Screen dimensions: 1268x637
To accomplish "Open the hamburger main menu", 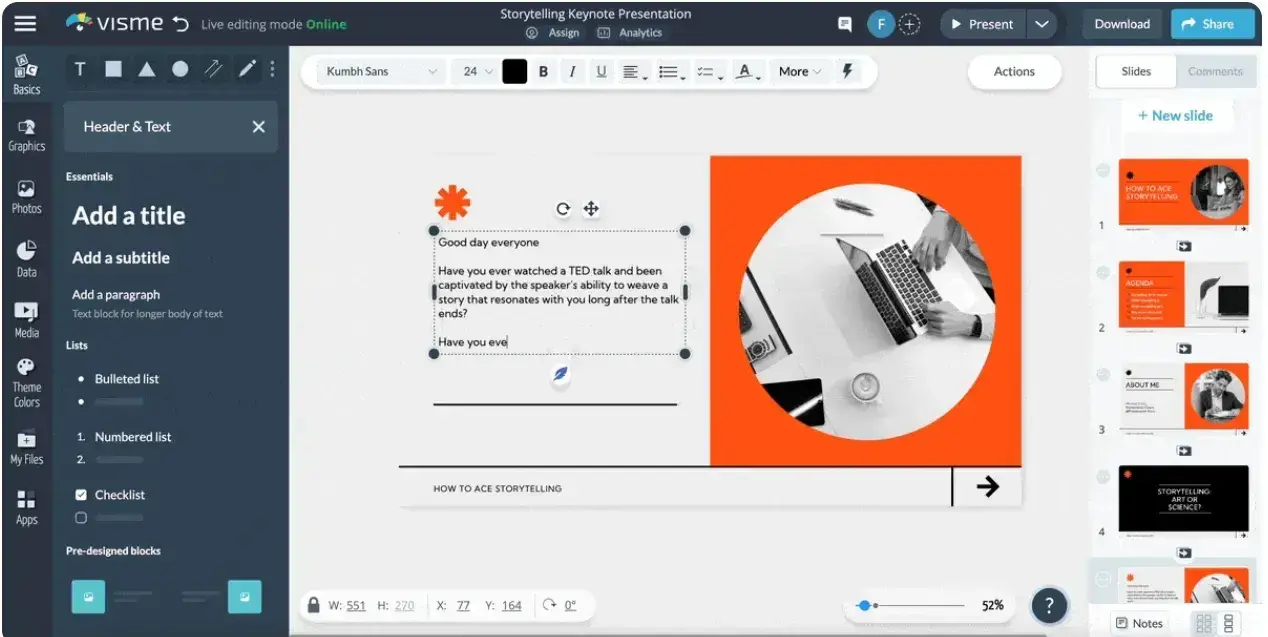I will pyautogui.click(x=25, y=24).
